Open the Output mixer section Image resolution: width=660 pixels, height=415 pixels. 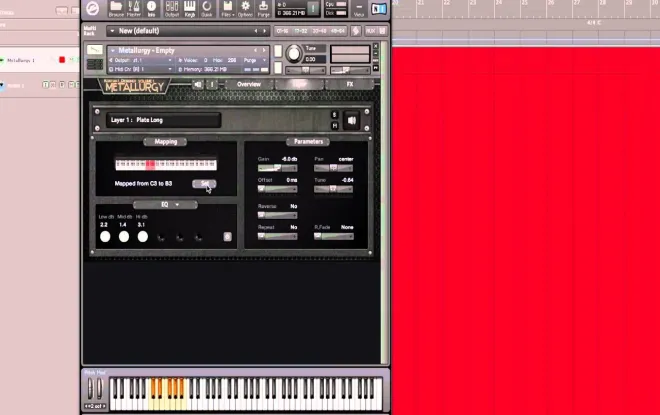(172, 9)
